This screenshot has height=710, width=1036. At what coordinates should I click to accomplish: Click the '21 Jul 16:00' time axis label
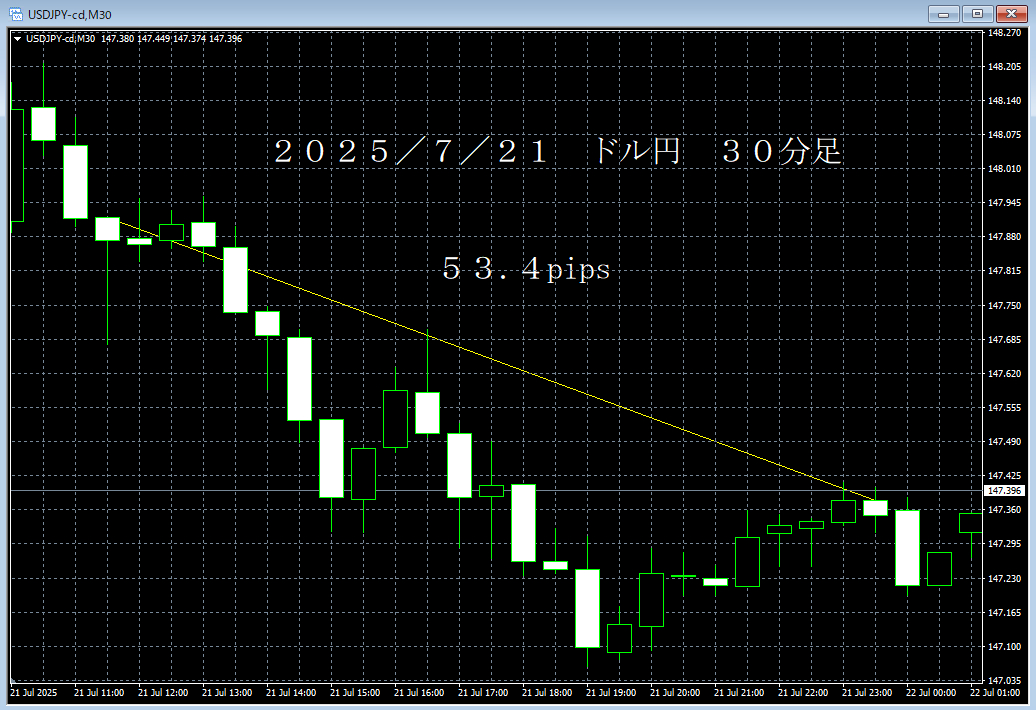coord(420,693)
